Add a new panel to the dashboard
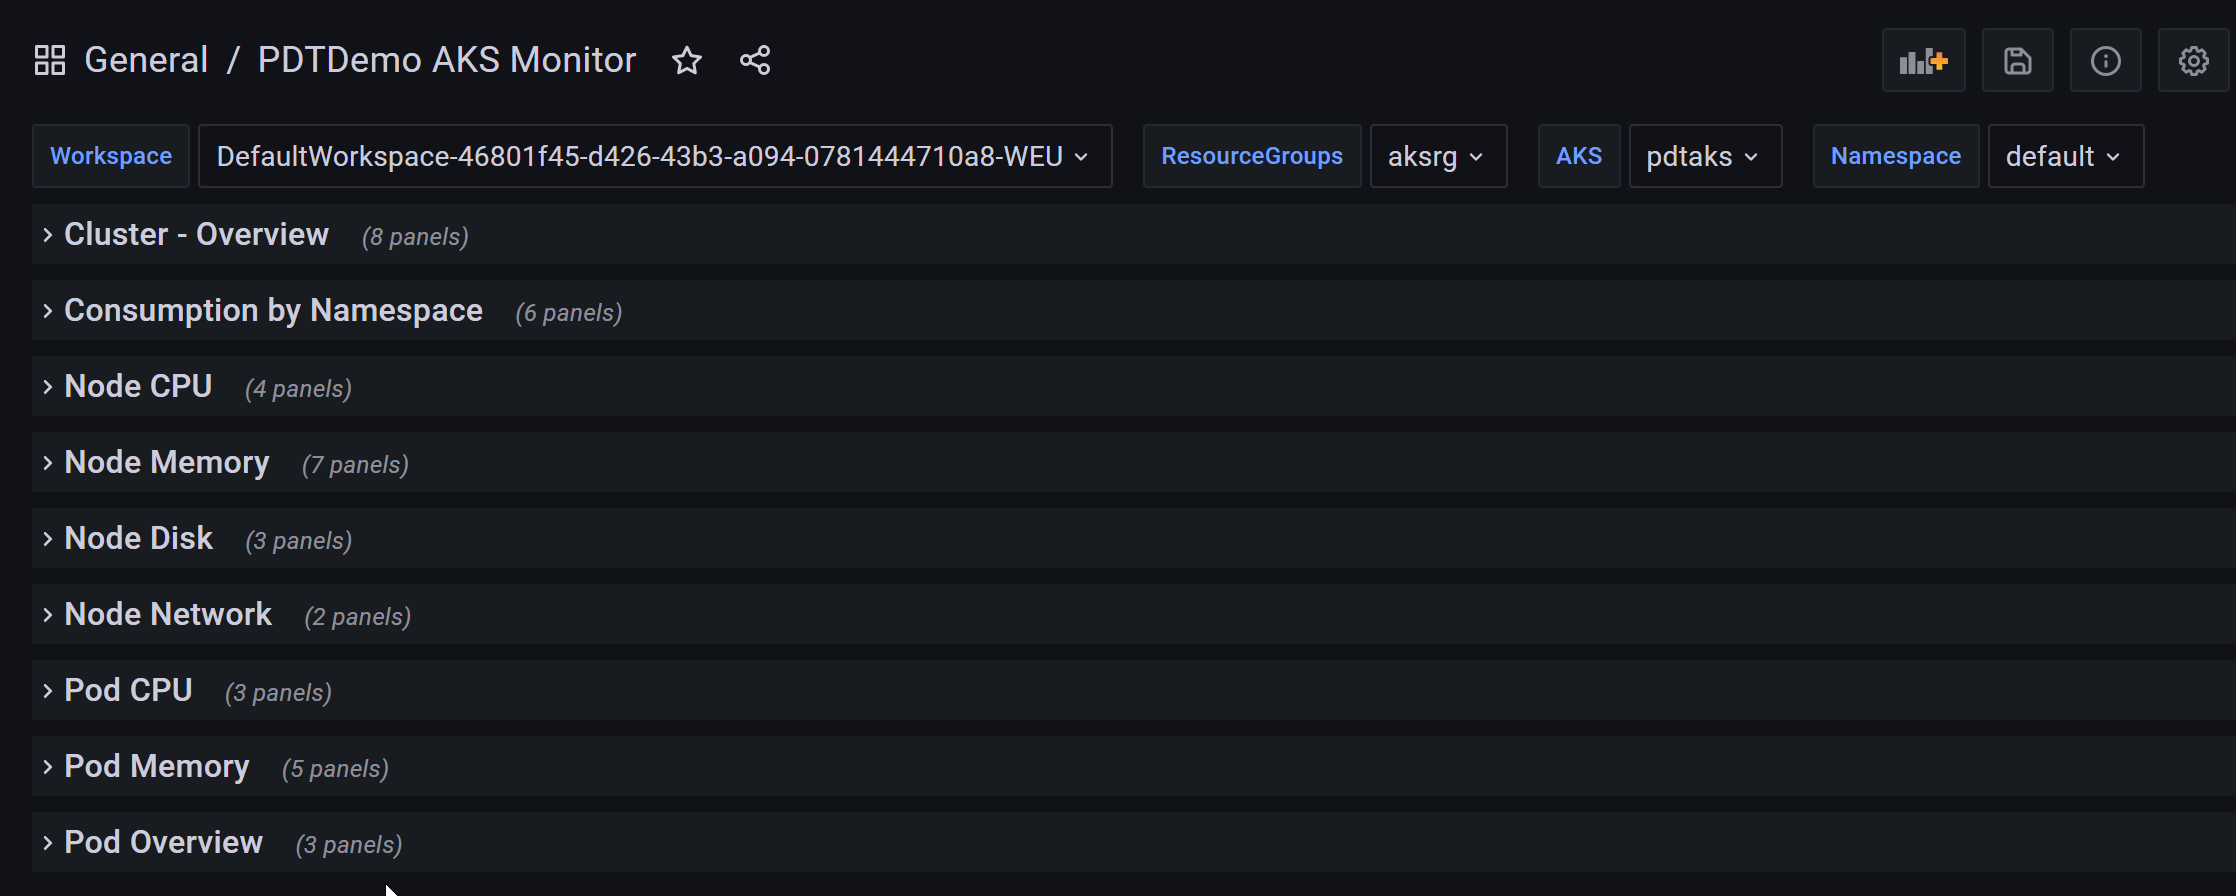Image resolution: width=2236 pixels, height=896 pixels. 1923,61
